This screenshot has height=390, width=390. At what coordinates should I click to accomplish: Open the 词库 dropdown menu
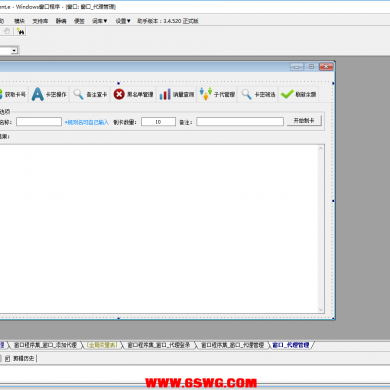99,21
